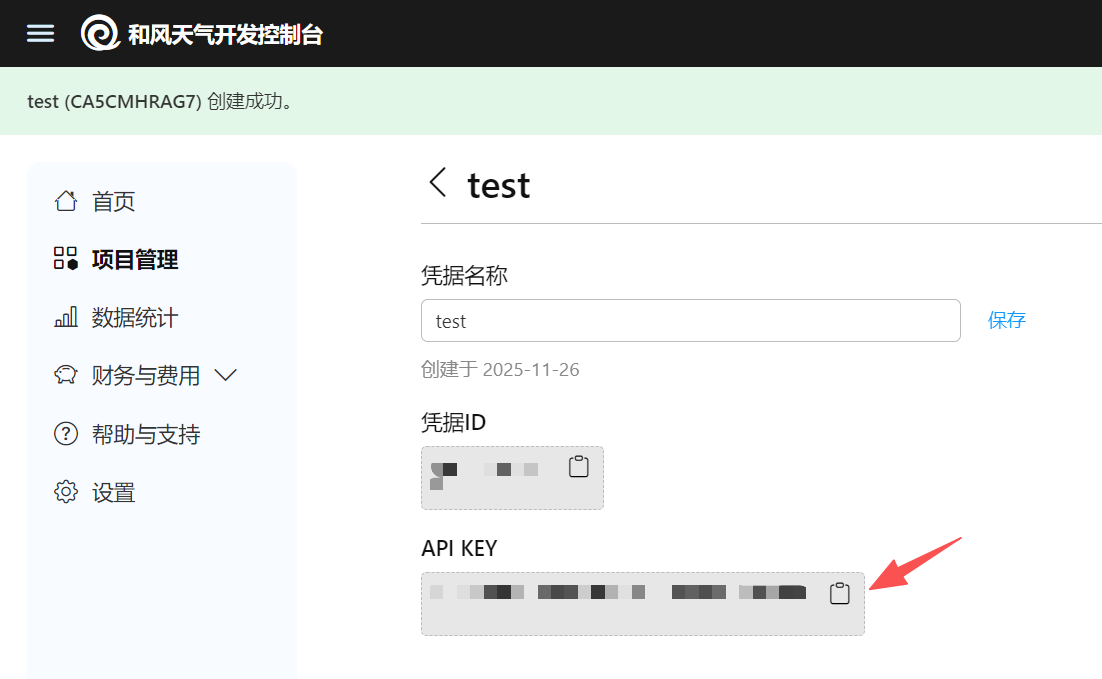Open the 数据统计 menu item

[117, 318]
